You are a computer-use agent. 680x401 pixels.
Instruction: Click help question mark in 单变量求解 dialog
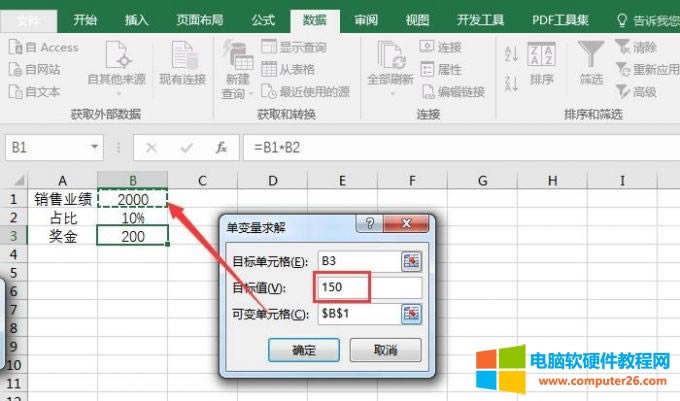coord(369,223)
